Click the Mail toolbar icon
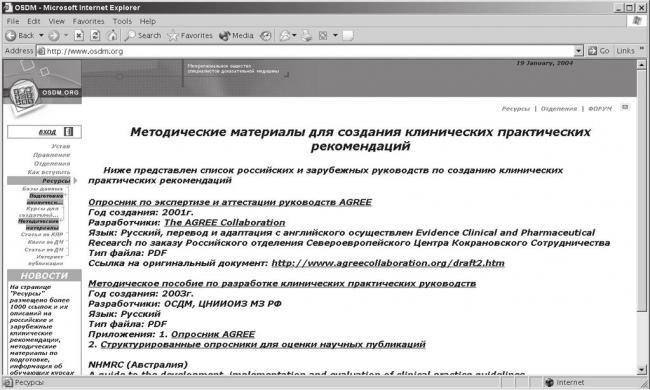This screenshot has width=650, height=390. point(285,36)
